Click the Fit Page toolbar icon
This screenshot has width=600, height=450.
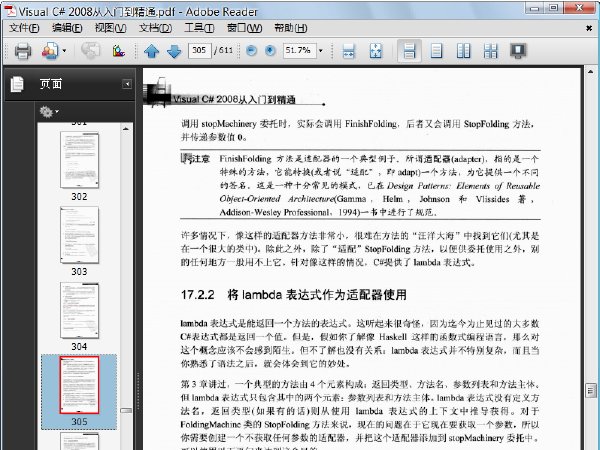point(376,51)
